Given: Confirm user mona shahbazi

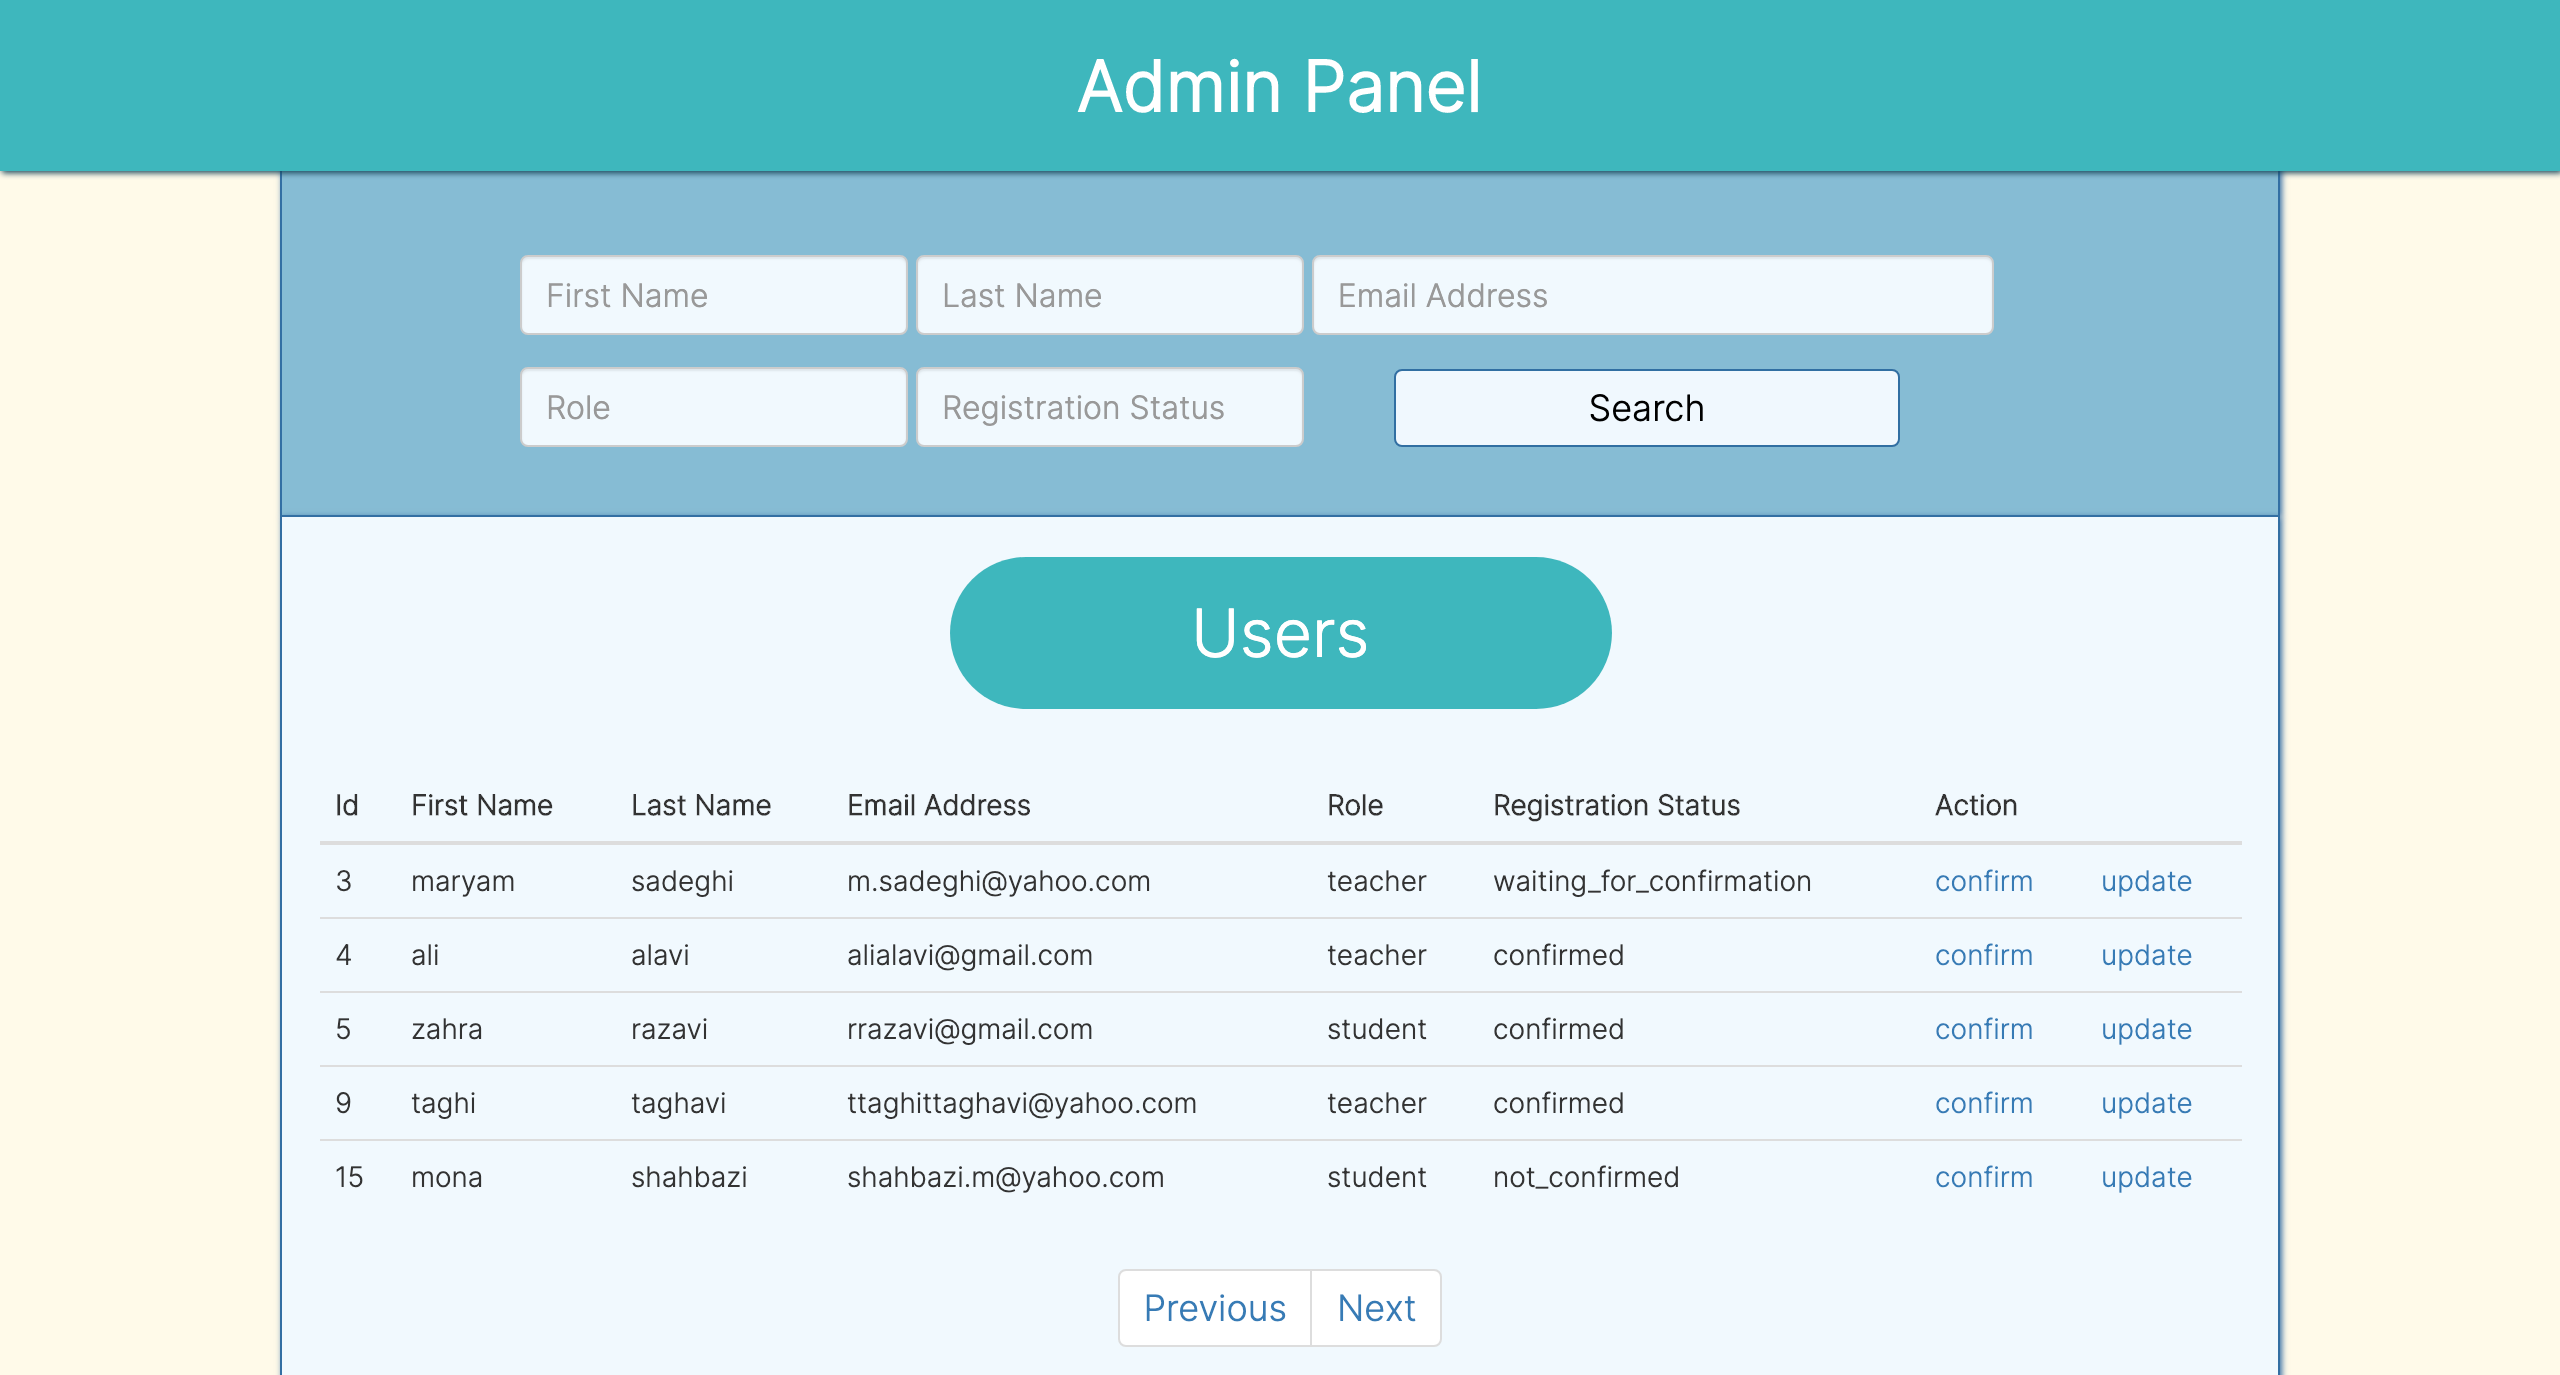Looking at the screenshot, I should [x=1983, y=1177].
